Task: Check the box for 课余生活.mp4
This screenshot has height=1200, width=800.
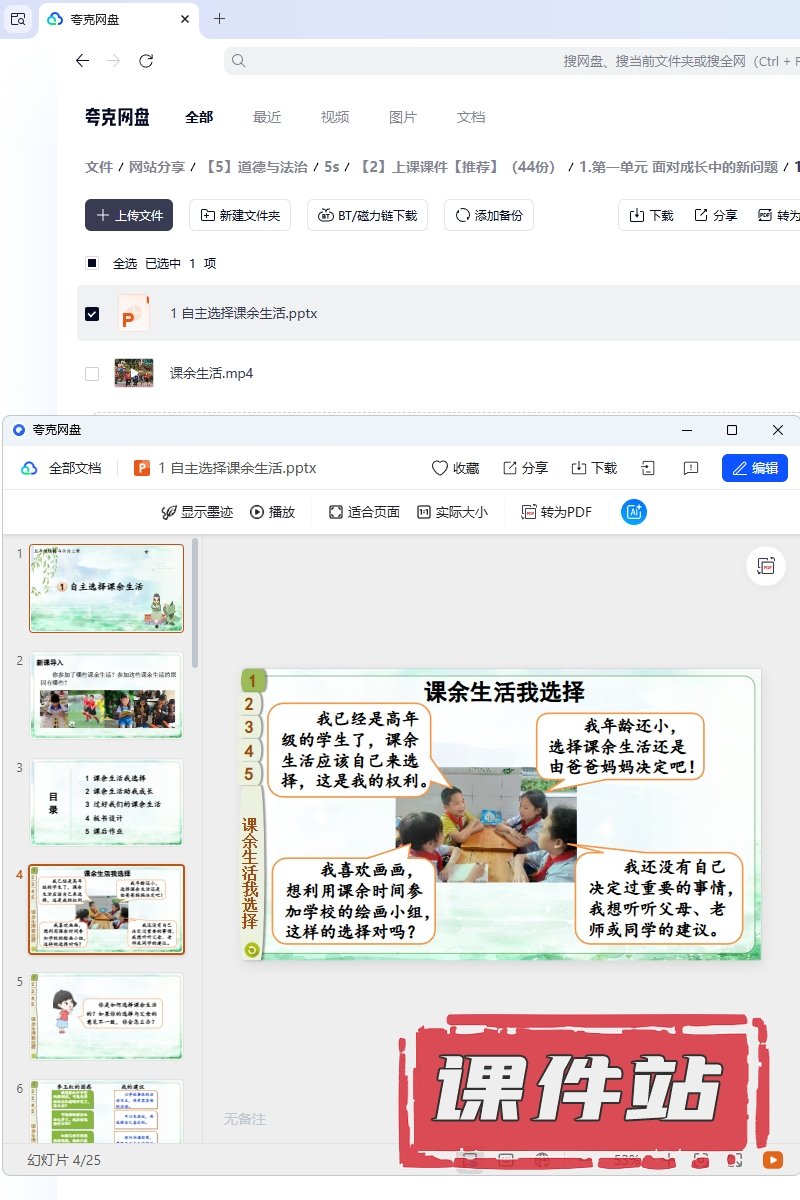Action: [x=92, y=374]
